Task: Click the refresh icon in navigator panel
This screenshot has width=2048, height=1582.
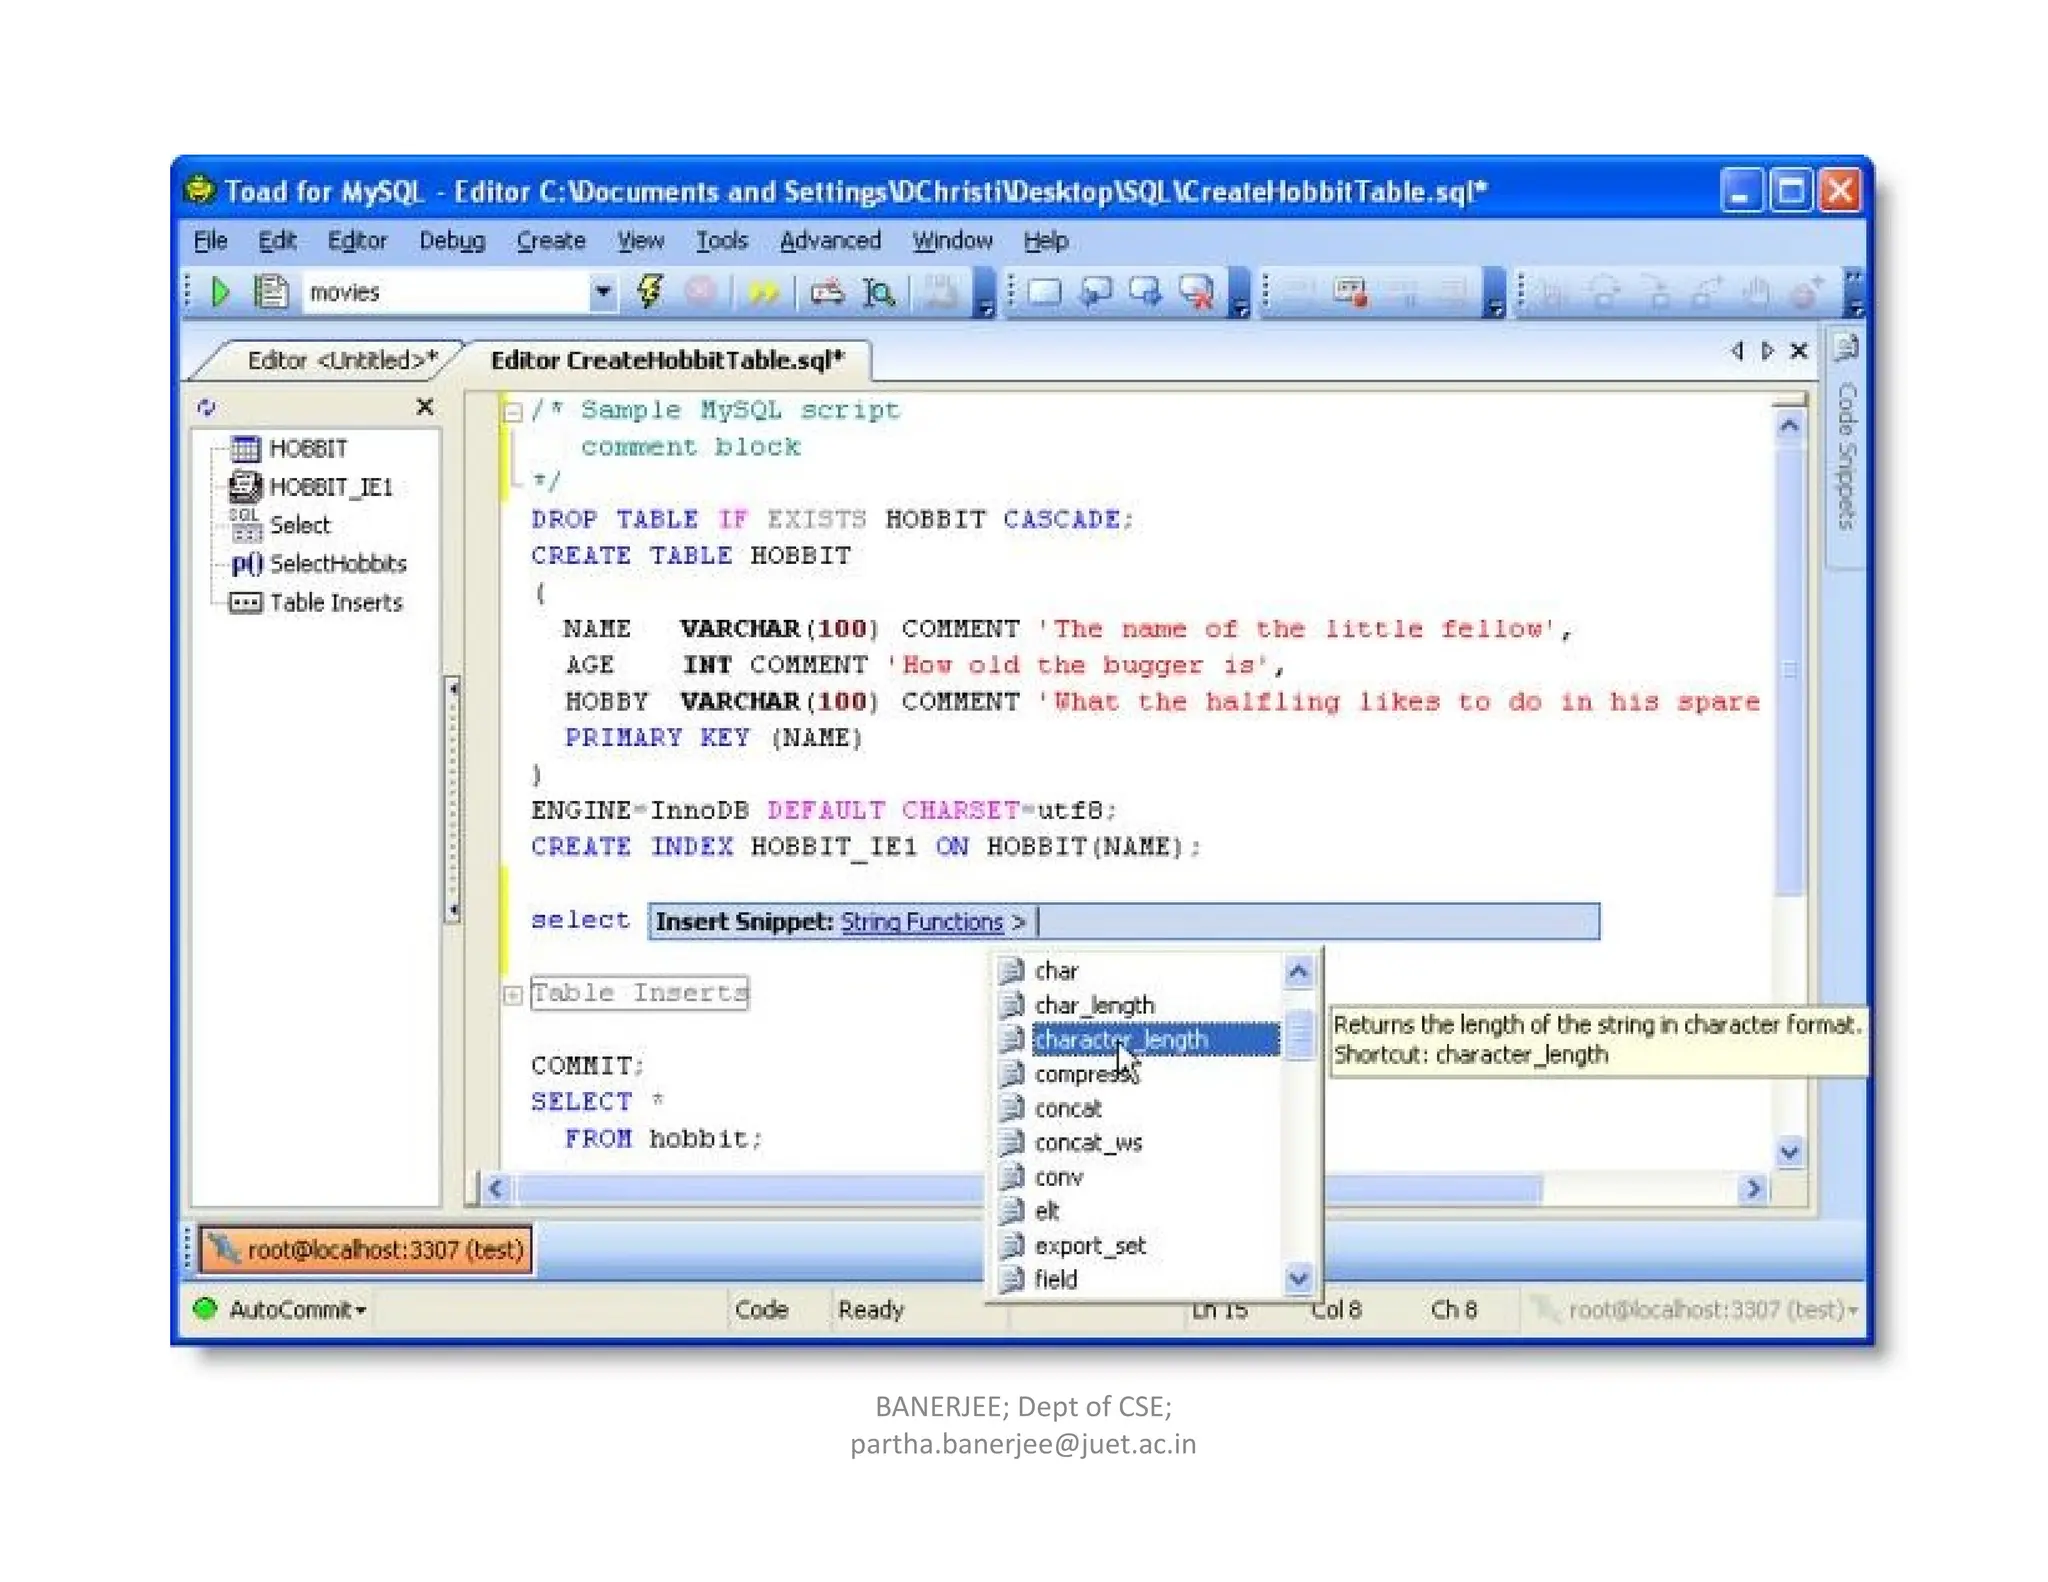Action: click(207, 407)
